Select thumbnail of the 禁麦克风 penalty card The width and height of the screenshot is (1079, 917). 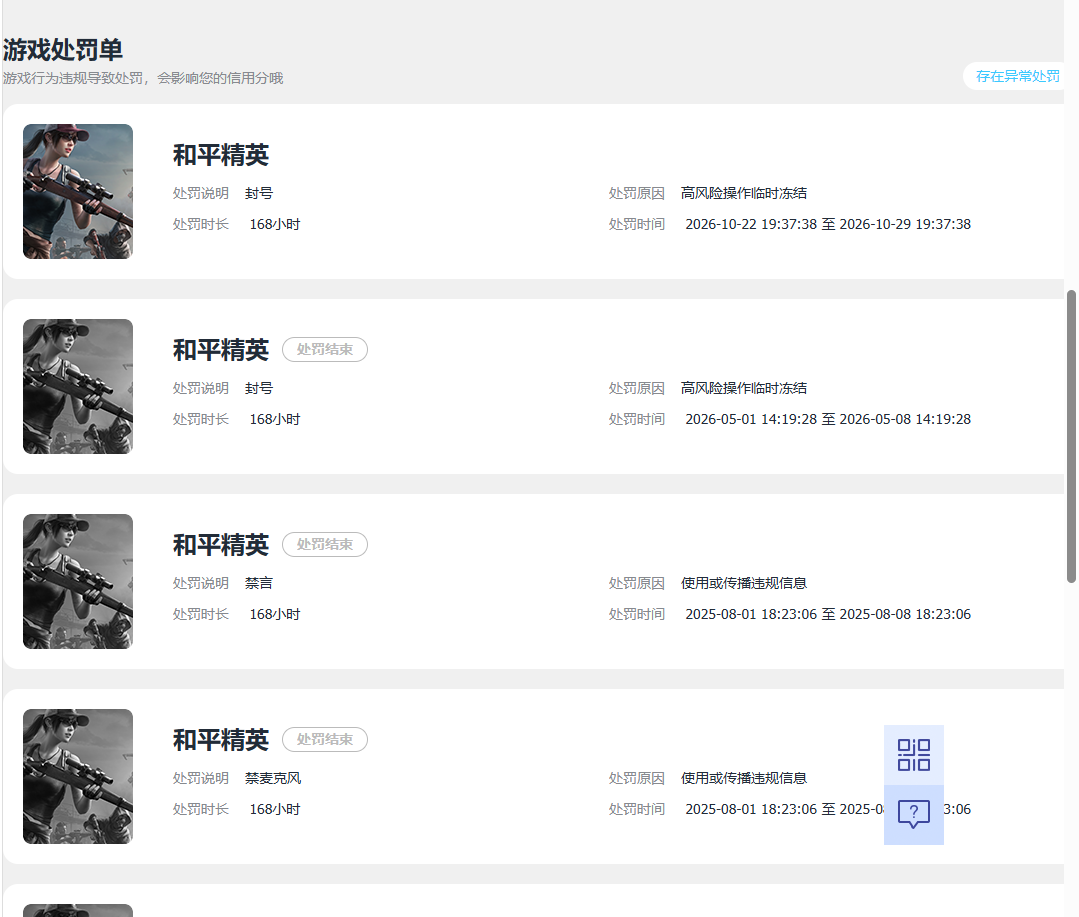pos(78,776)
